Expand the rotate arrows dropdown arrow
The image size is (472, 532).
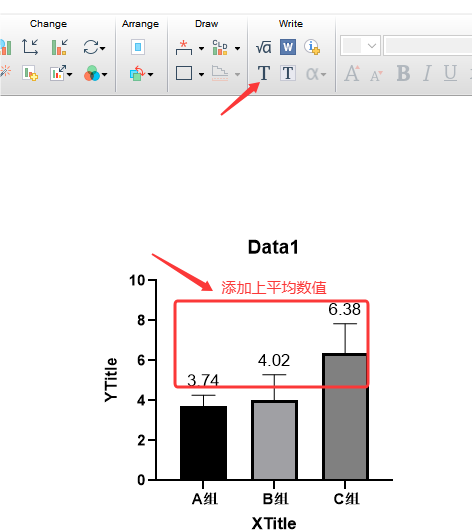[102, 48]
